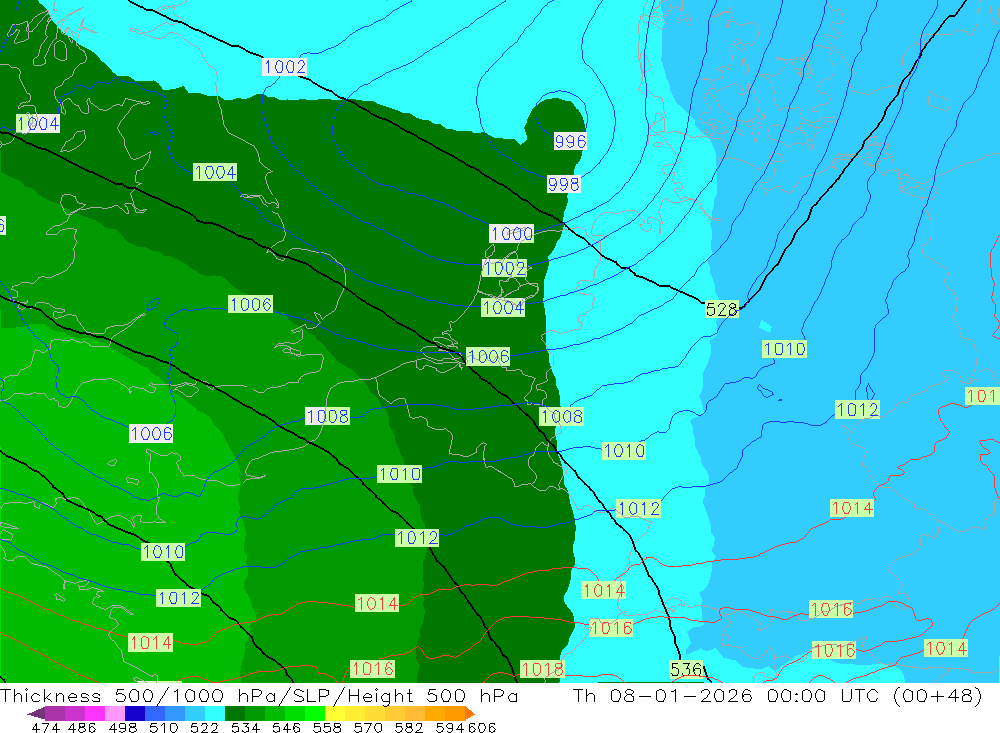Screen dimensions: 1000x733
Task: Click the 528 height contour label
Action: point(722,309)
